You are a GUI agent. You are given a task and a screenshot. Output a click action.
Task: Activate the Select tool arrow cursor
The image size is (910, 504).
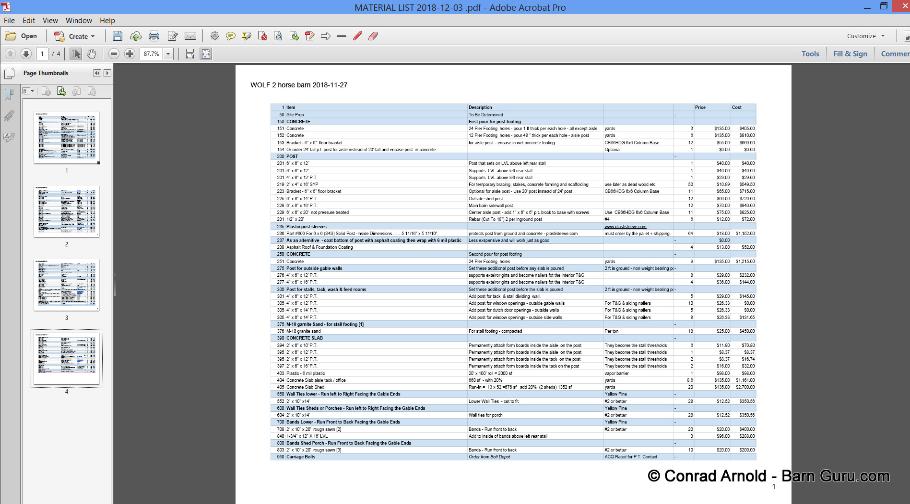tap(76, 53)
